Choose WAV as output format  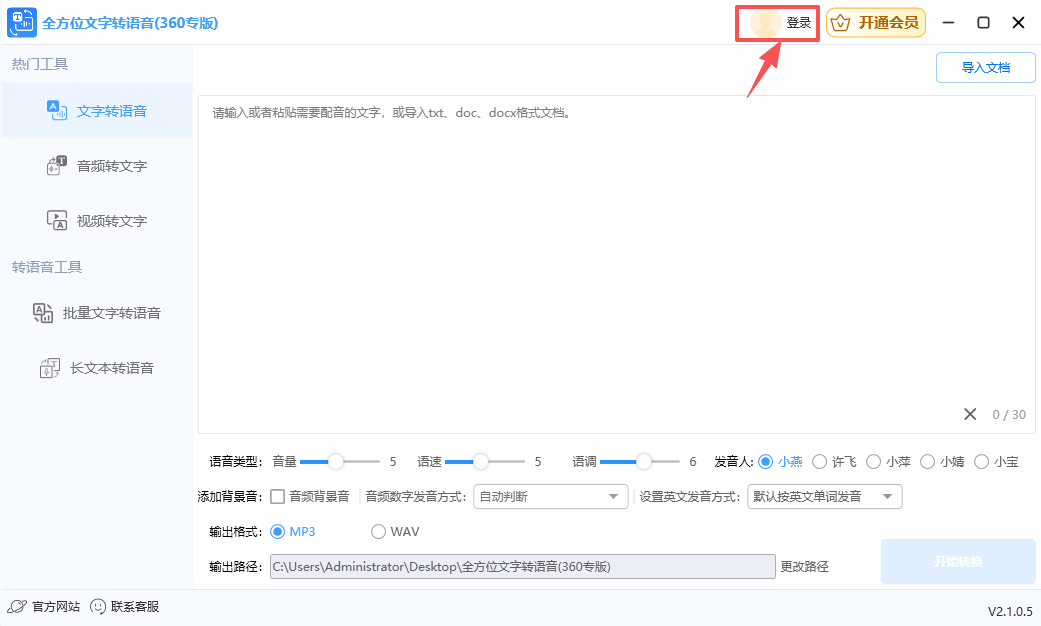pyautogui.click(x=379, y=531)
